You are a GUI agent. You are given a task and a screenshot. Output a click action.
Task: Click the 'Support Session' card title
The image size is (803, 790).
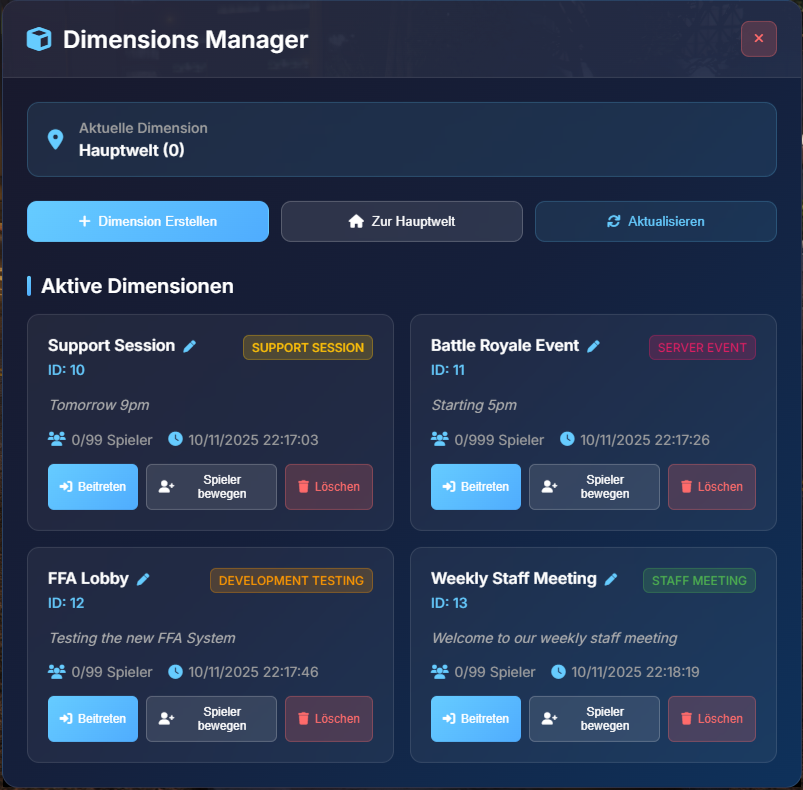(x=112, y=346)
